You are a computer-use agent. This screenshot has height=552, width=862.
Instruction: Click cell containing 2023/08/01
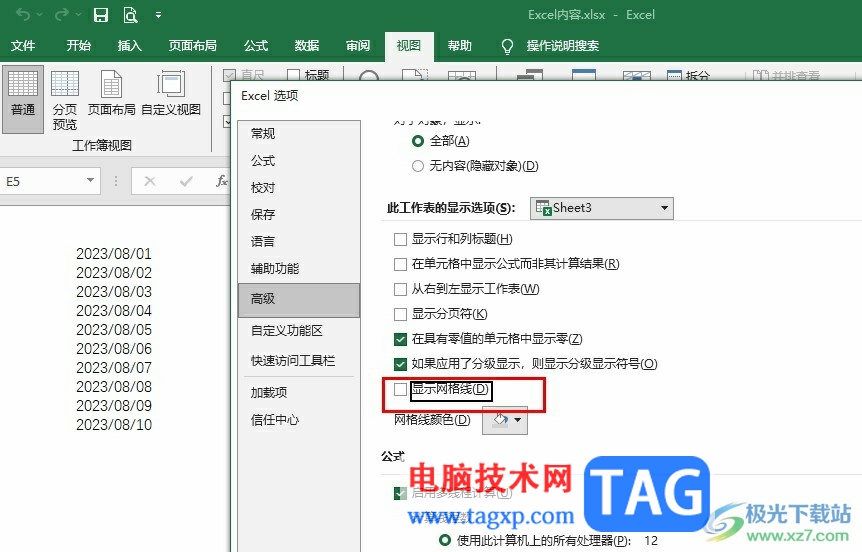(113, 254)
